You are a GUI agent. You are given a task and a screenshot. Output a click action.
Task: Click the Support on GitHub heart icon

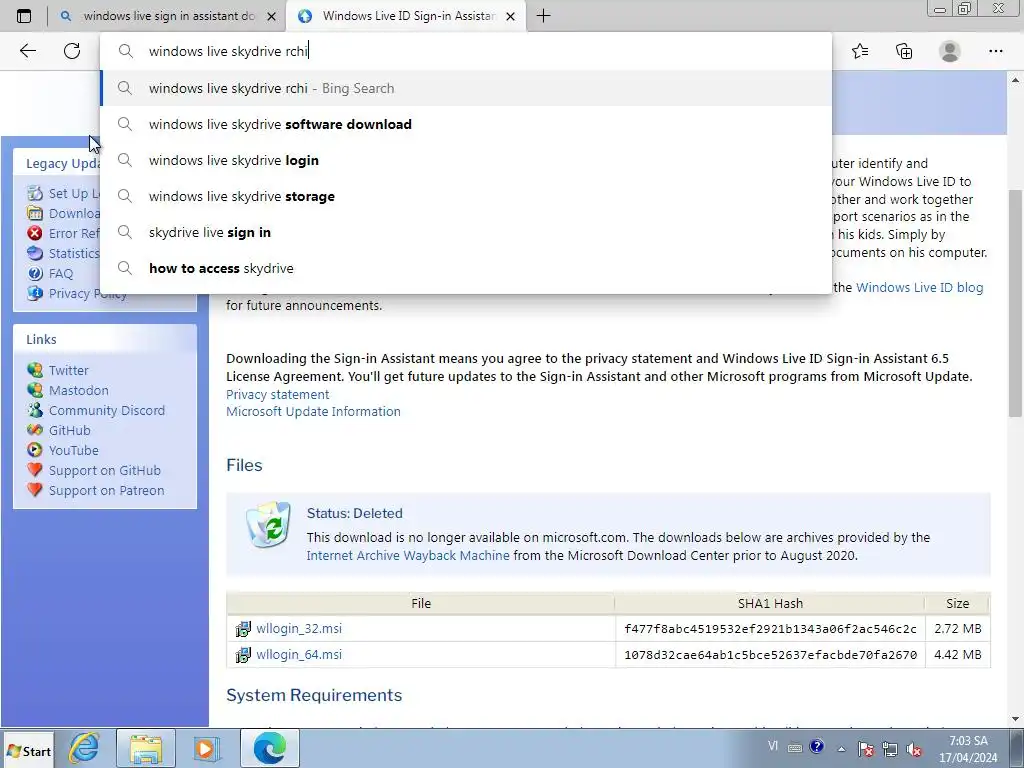click(x=35, y=470)
